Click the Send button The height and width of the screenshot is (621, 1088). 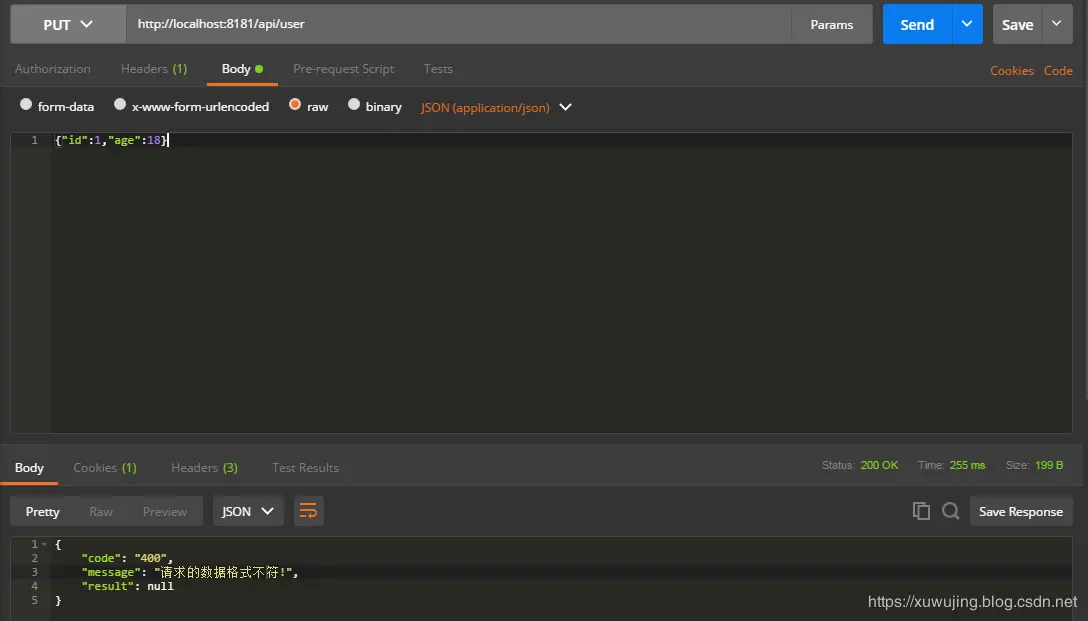(917, 24)
